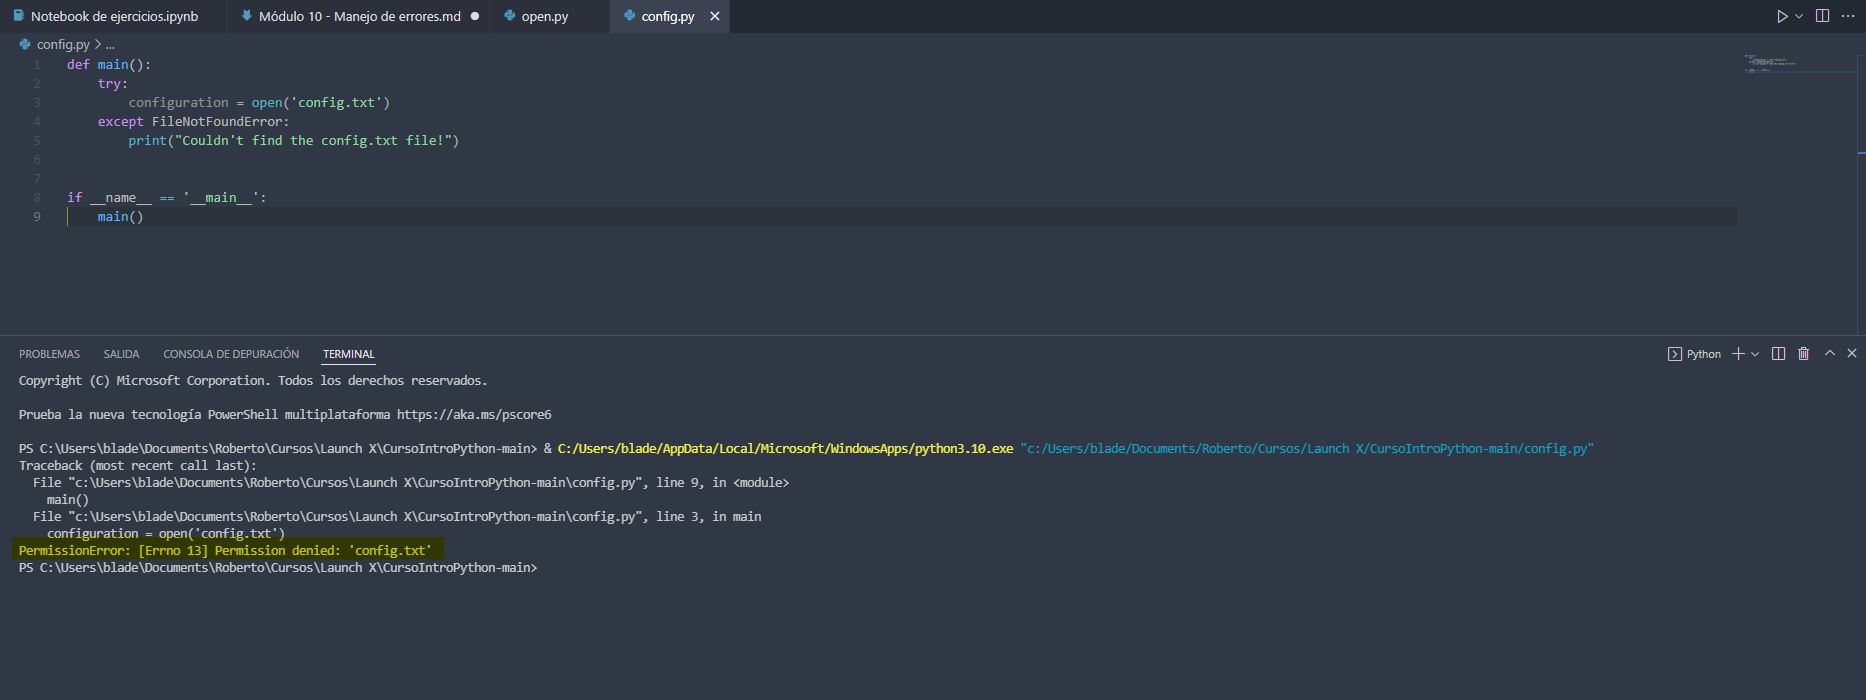1866x700 pixels.
Task: Kill the terminal with trash icon
Action: tap(1804, 354)
